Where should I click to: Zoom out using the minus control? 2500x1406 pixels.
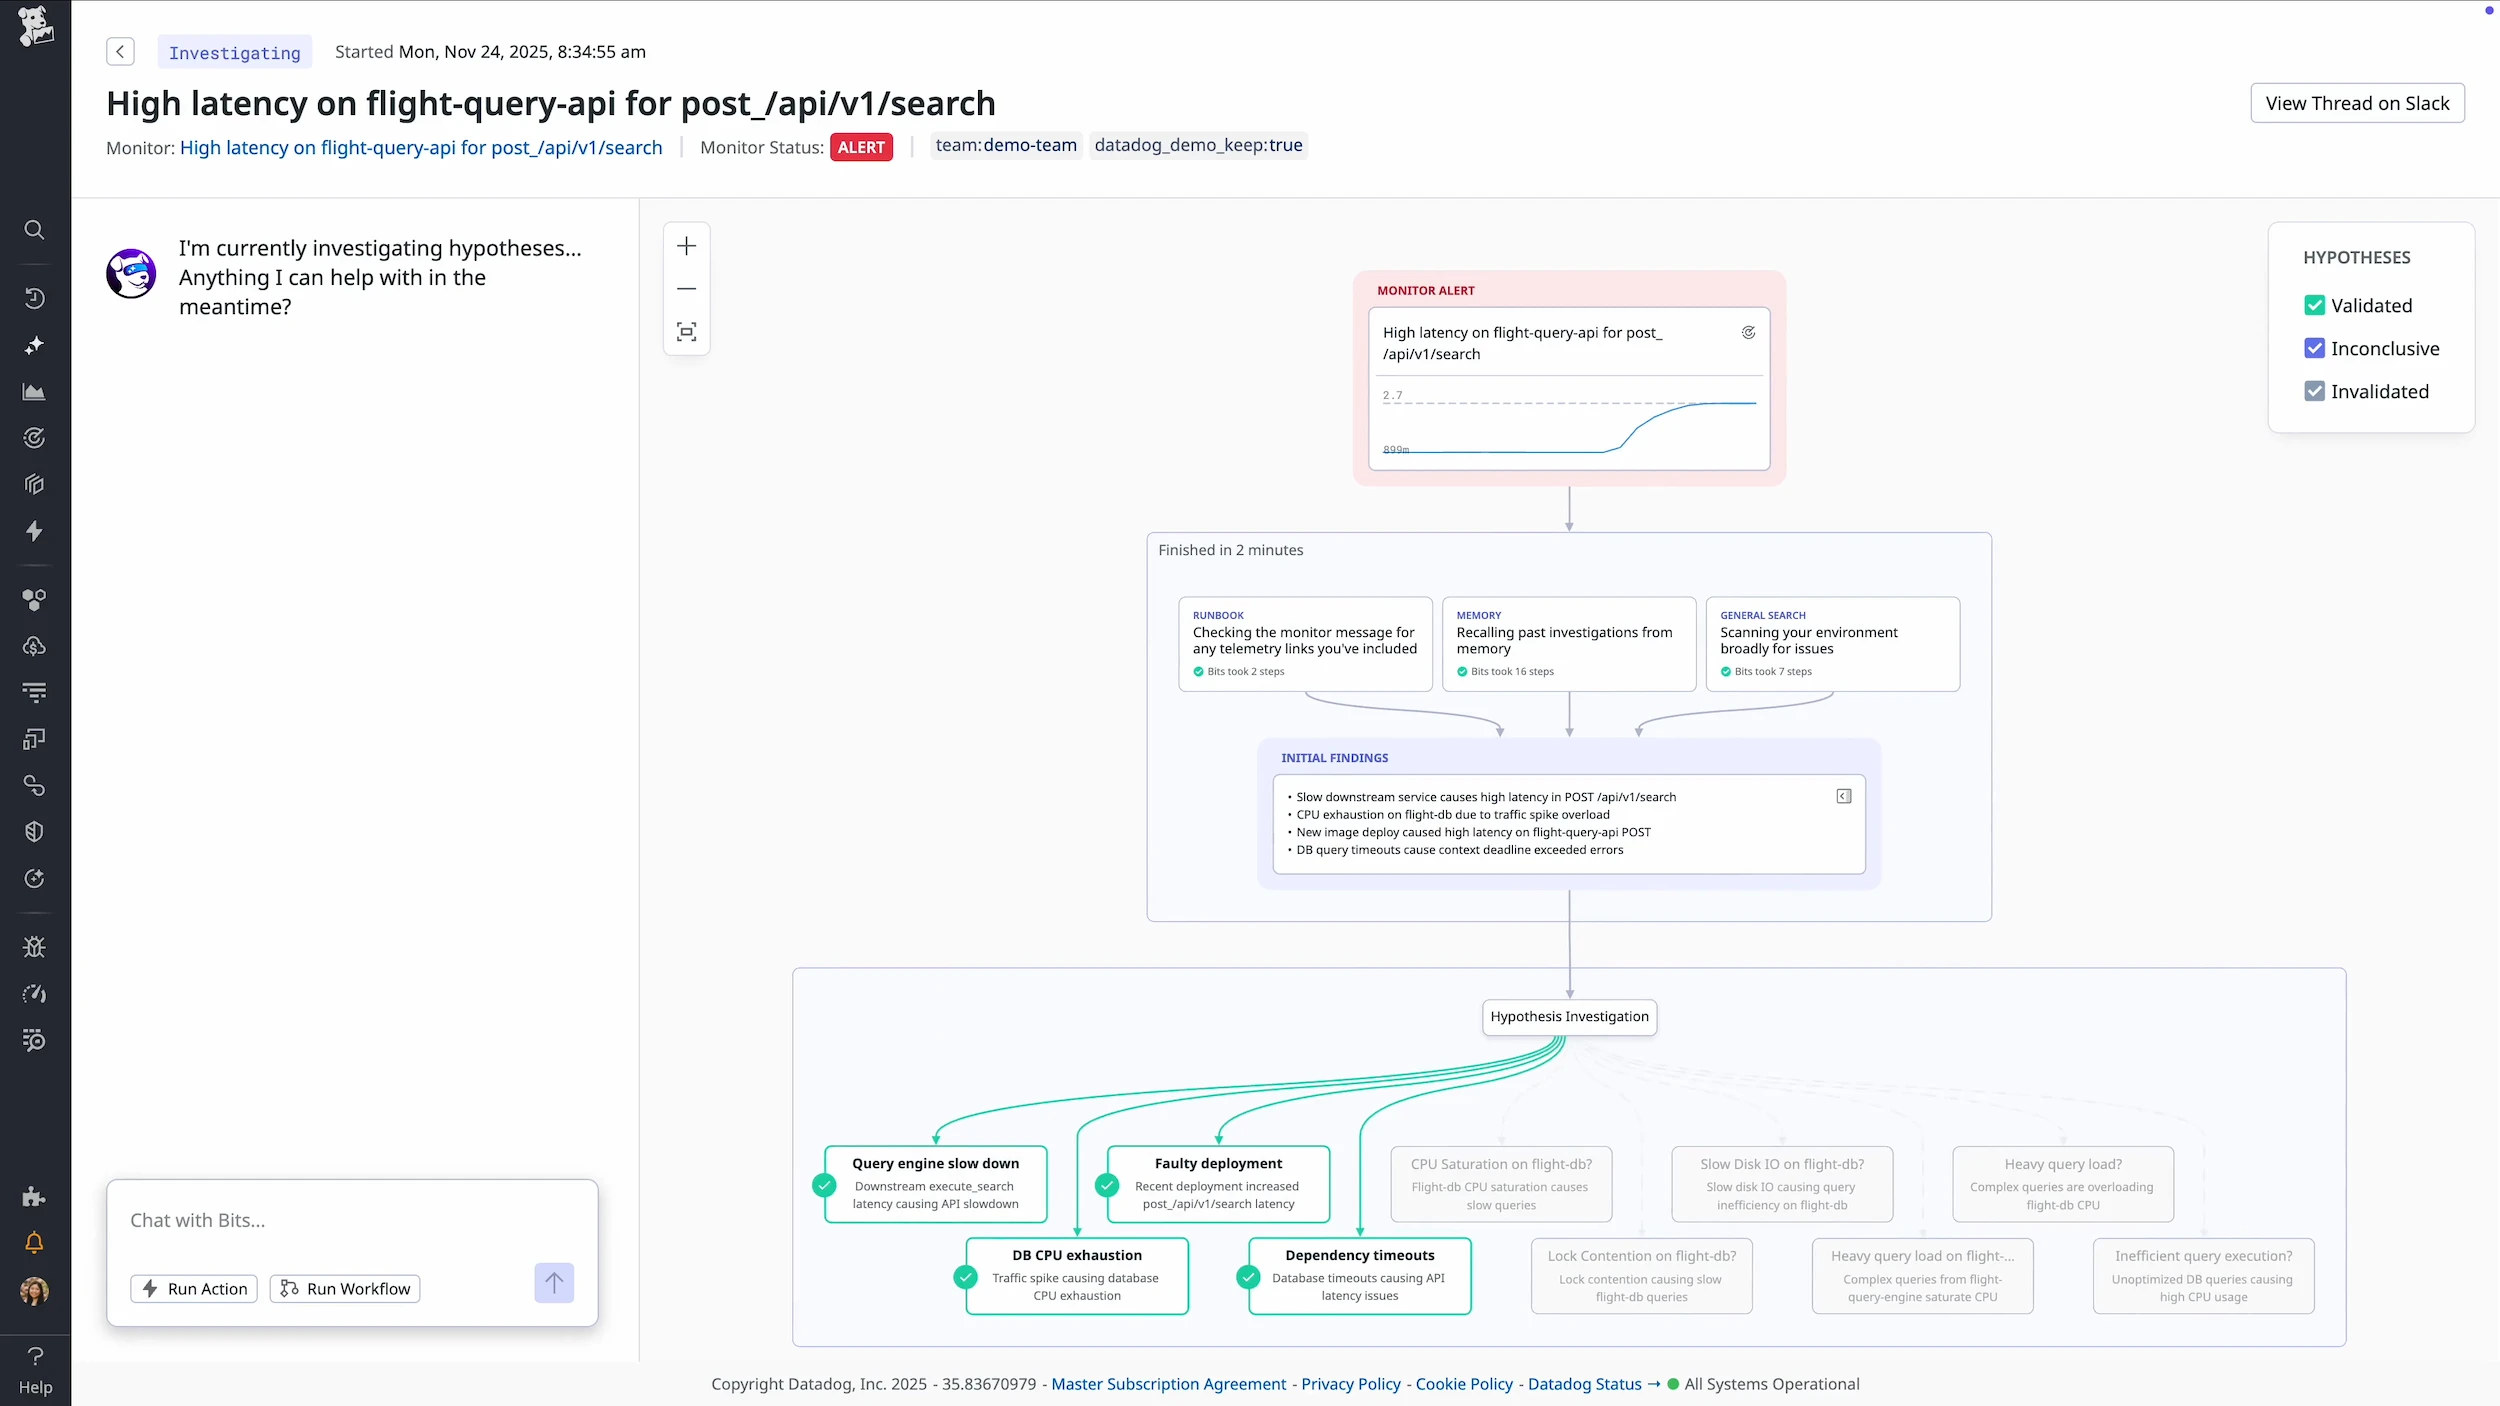point(687,288)
